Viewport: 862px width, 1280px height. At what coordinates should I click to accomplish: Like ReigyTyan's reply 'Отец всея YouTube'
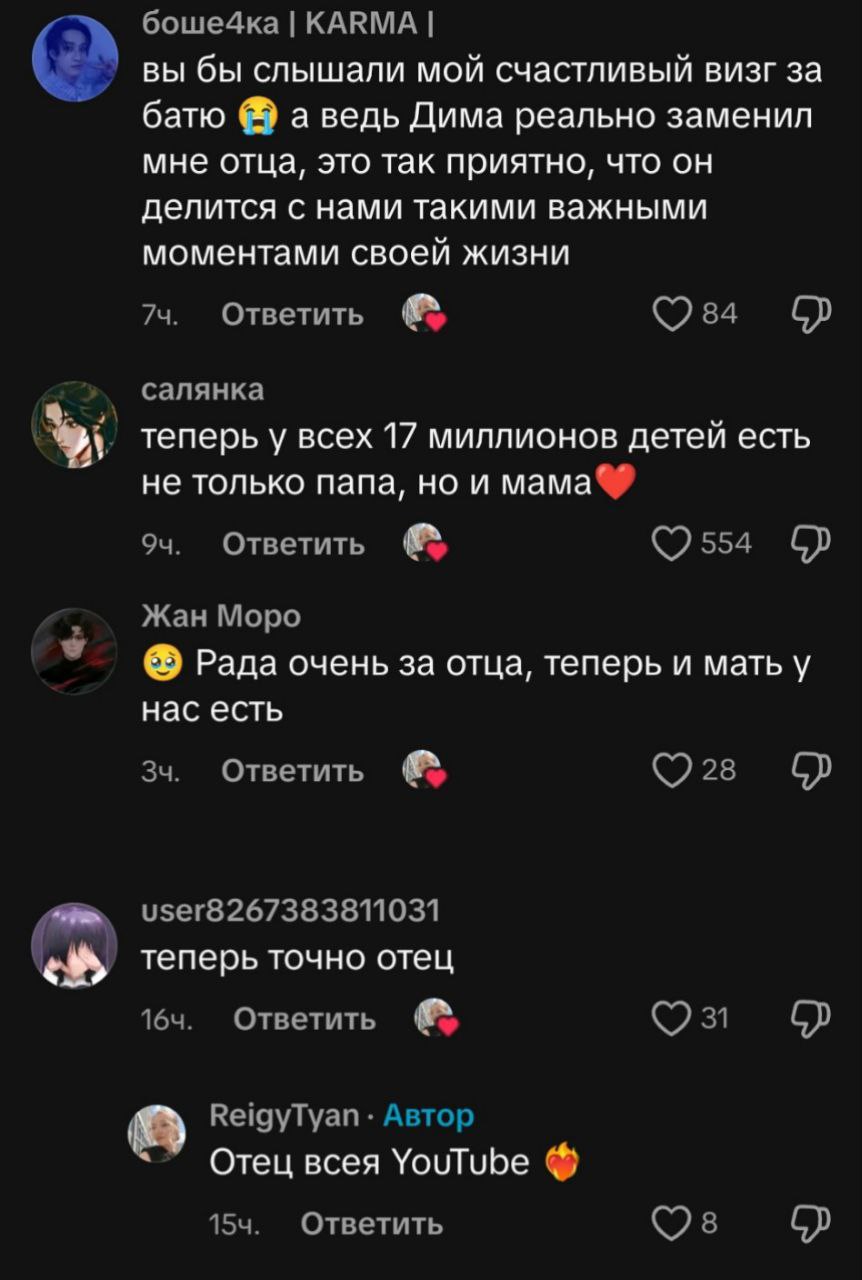668,1223
